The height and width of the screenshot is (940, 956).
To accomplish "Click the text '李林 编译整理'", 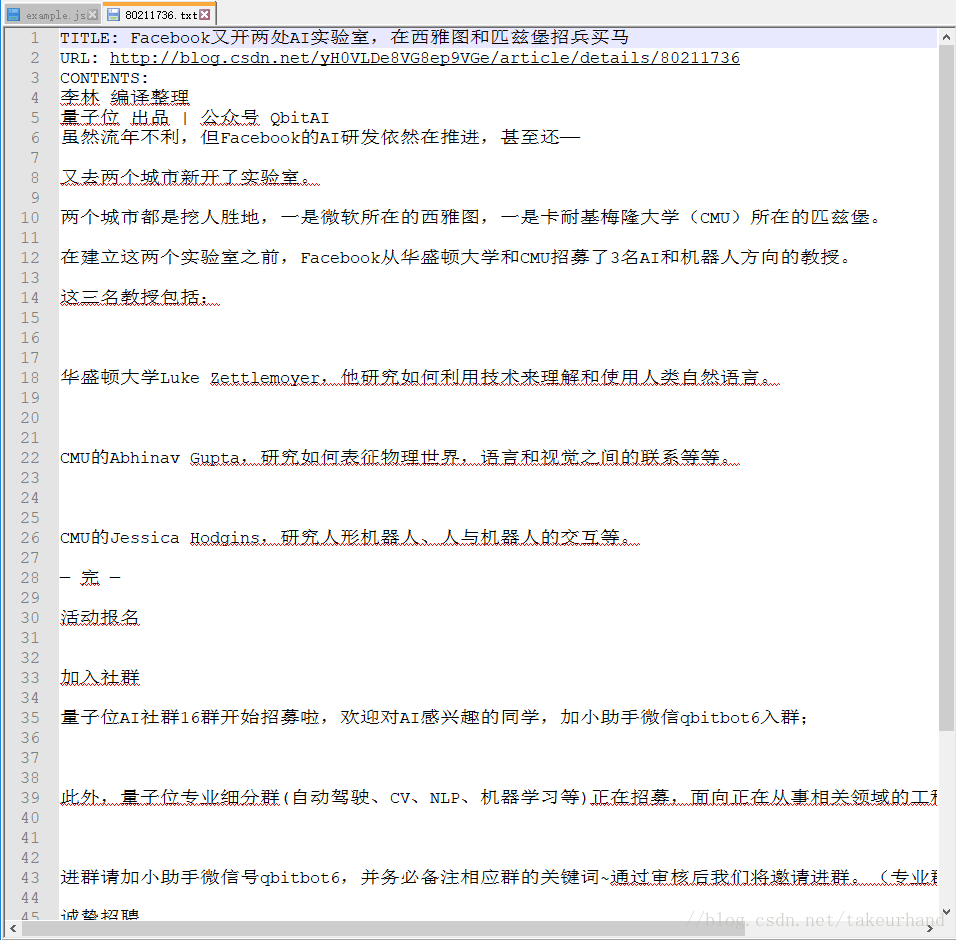I will [125, 98].
